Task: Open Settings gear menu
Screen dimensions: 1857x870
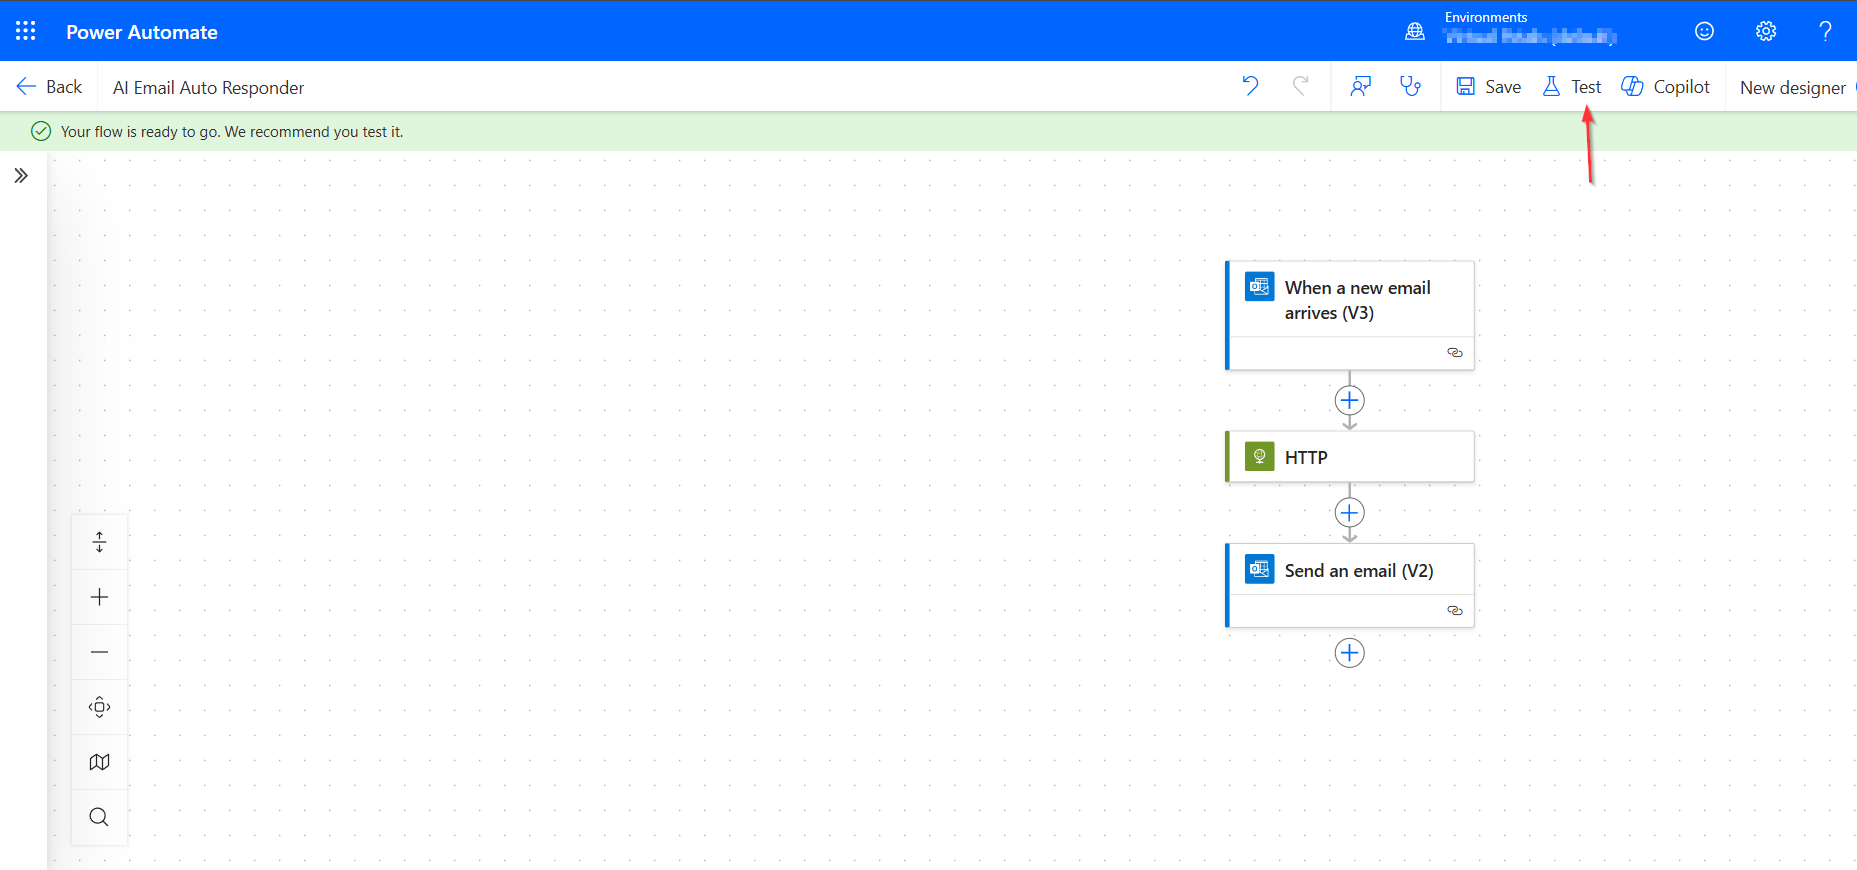Action: [1766, 31]
